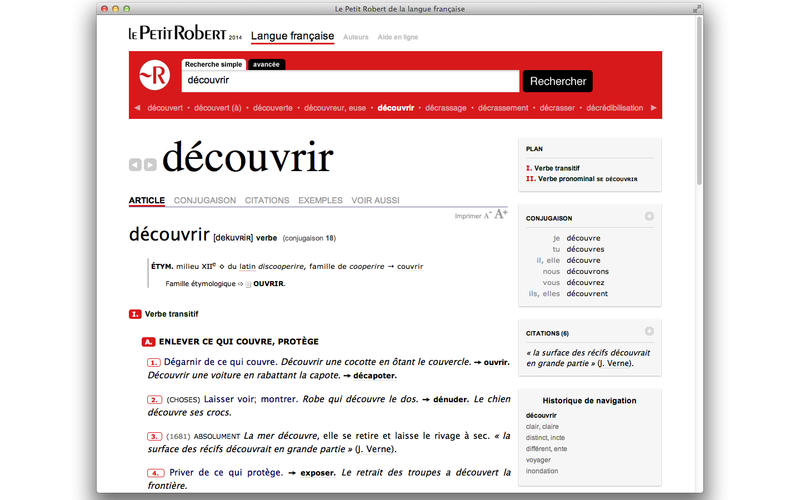
Task: Open highlighted découvrir in word strip
Action: point(395,108)
